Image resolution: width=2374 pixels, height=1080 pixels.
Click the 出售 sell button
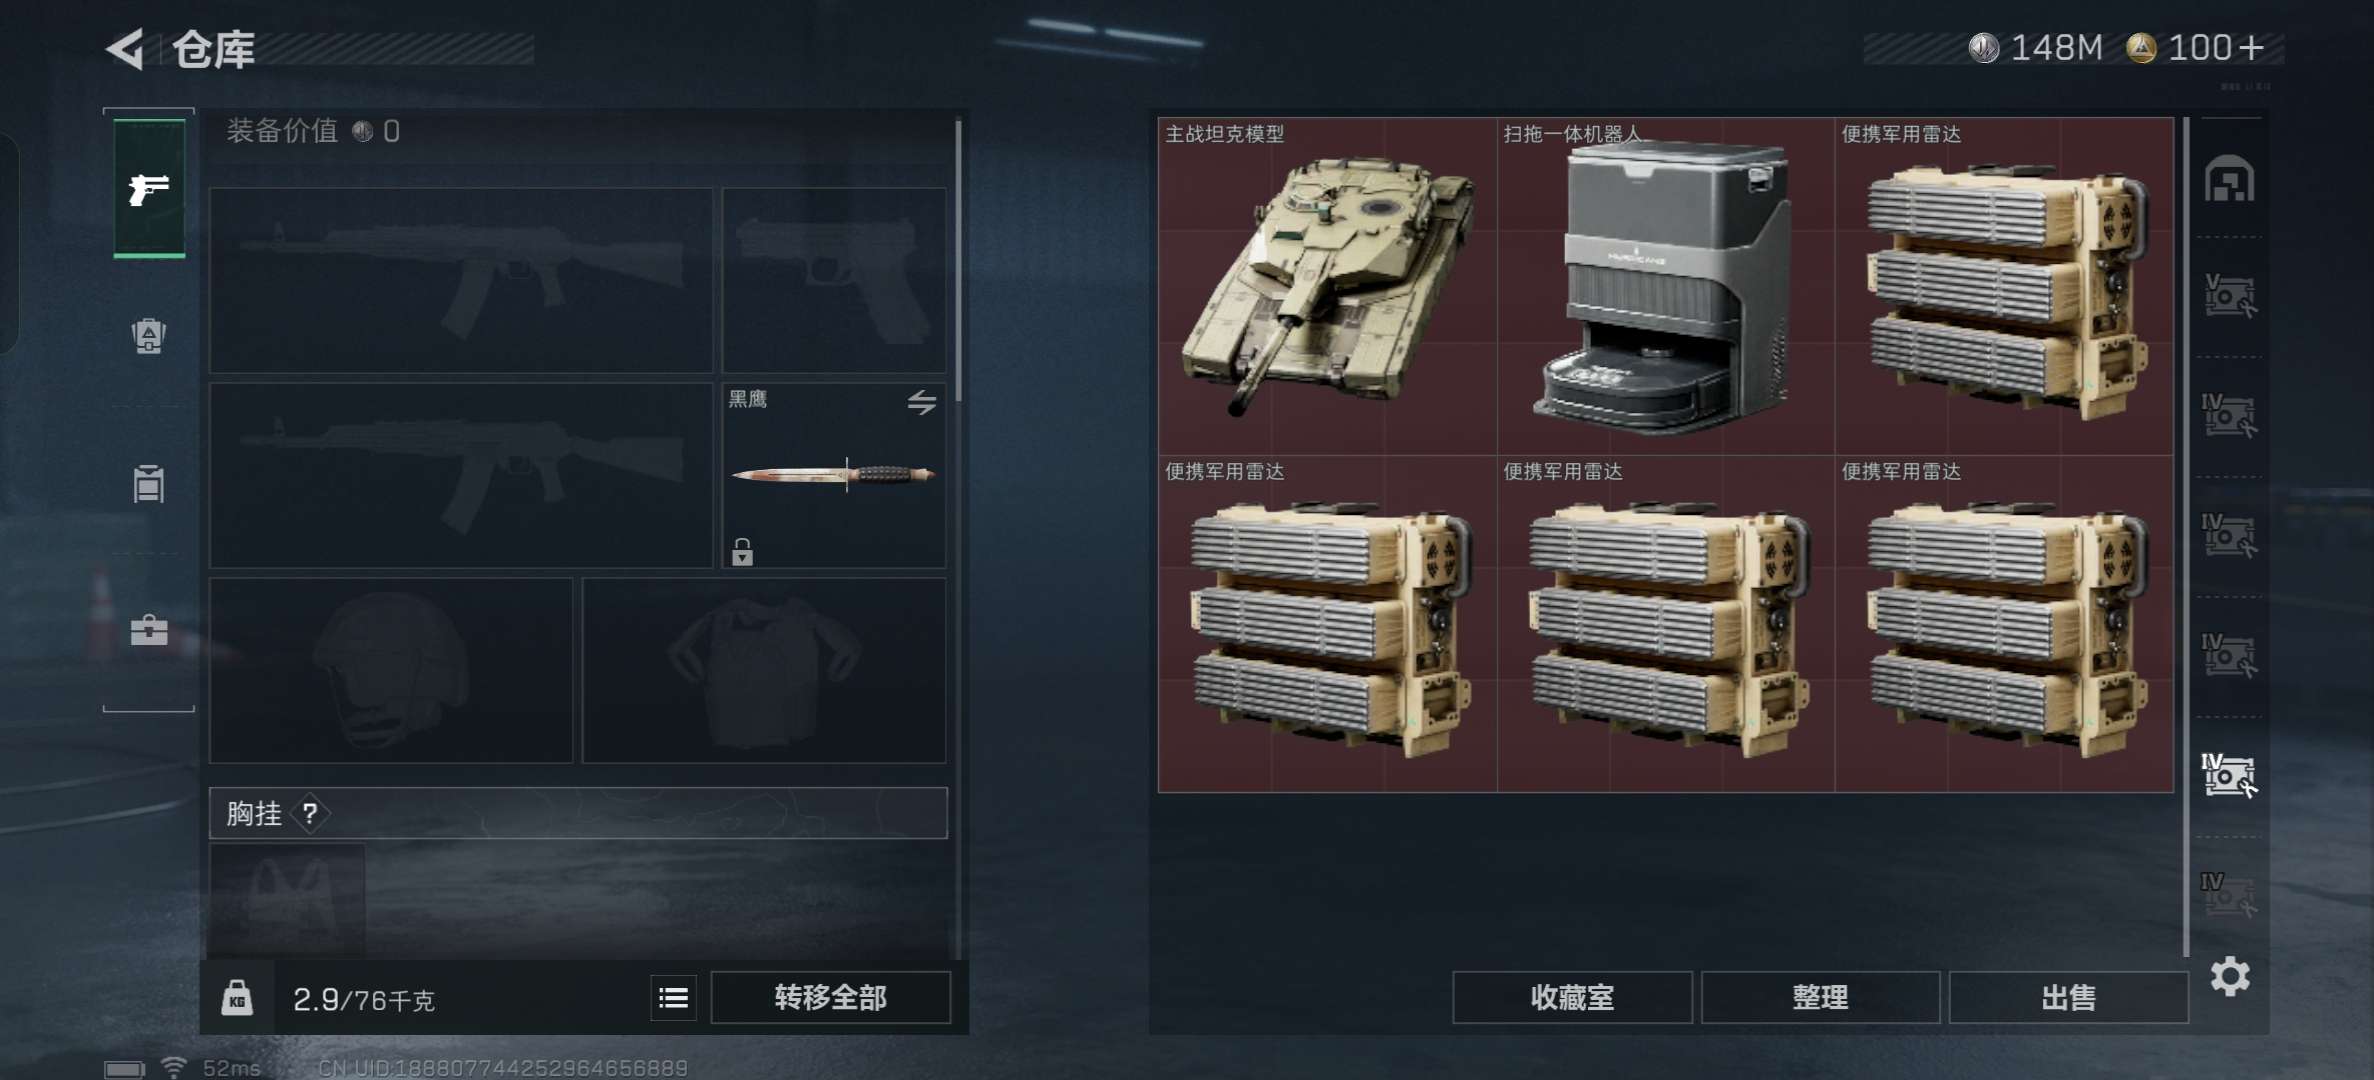[2068, 998]
